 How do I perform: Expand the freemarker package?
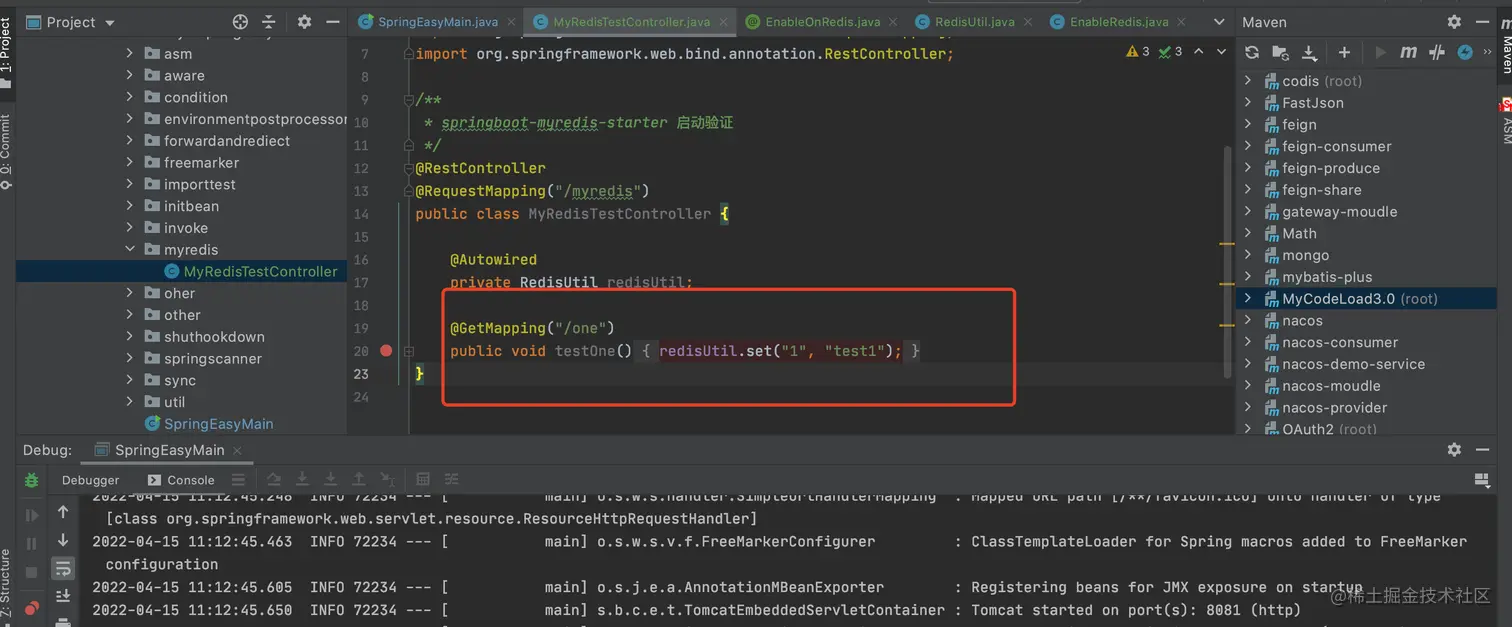click(130, 163)
